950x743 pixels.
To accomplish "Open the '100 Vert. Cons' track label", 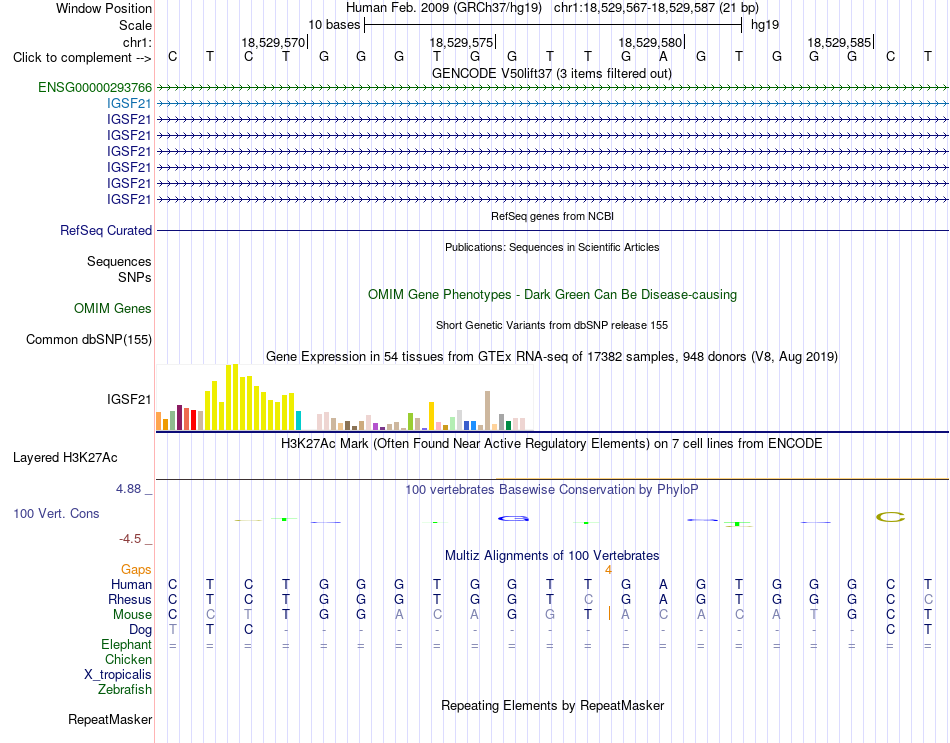I will pos(56,513).
